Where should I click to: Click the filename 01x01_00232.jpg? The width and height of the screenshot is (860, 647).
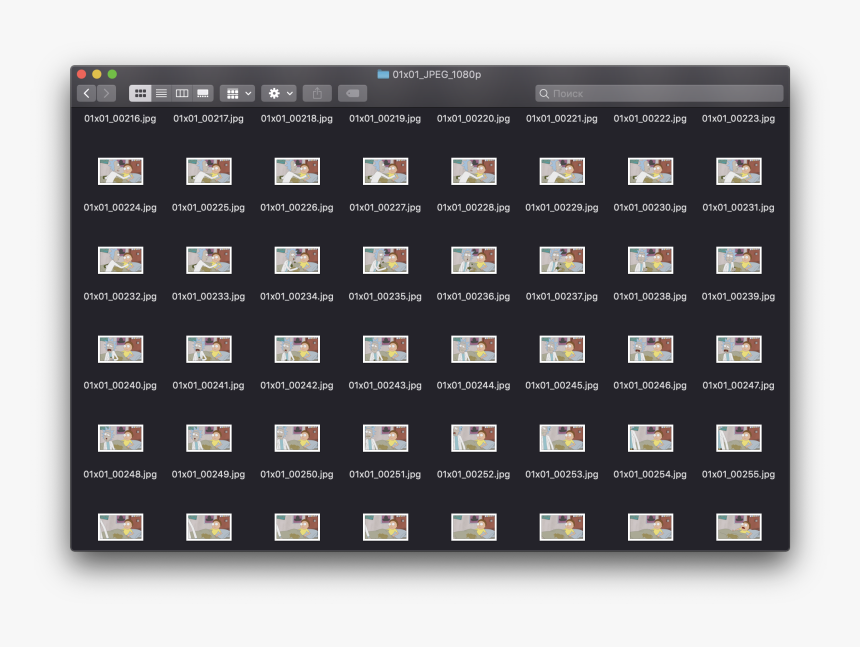(118, 296)
